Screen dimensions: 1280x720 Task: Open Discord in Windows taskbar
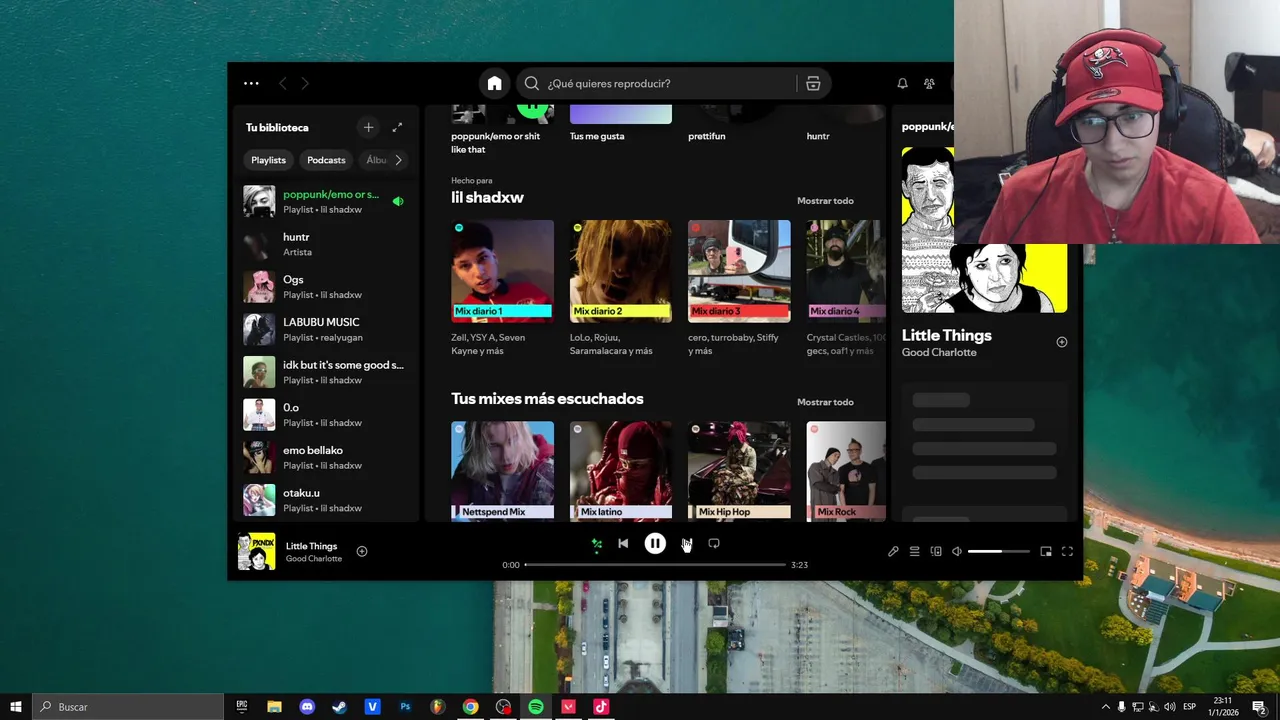coord(307,706)
